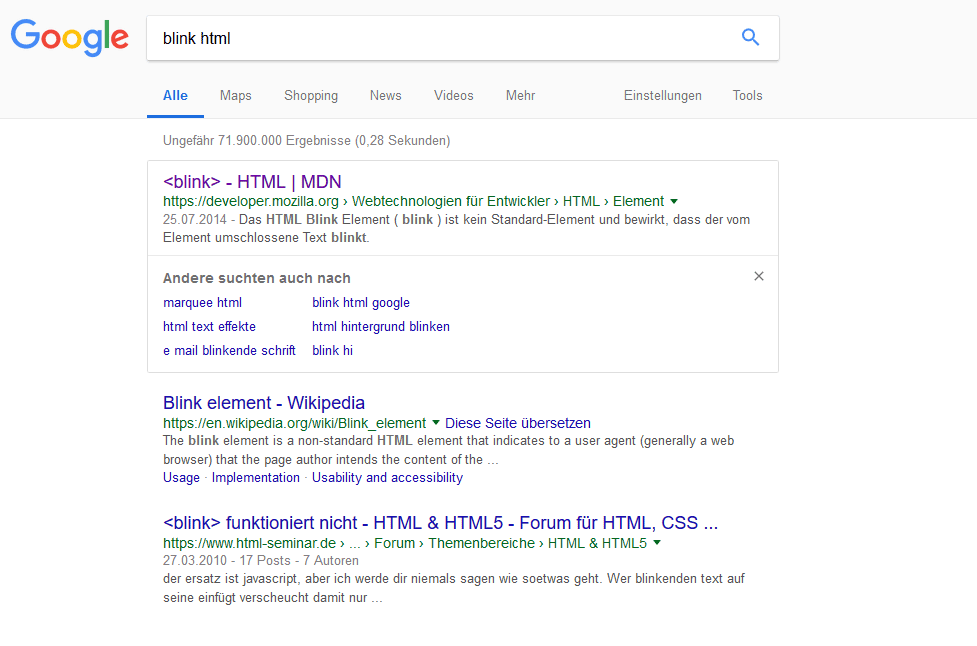Search for 'marquee html' suggestion
This screenshot has width=977, height=646.
[x=203, y=303]
